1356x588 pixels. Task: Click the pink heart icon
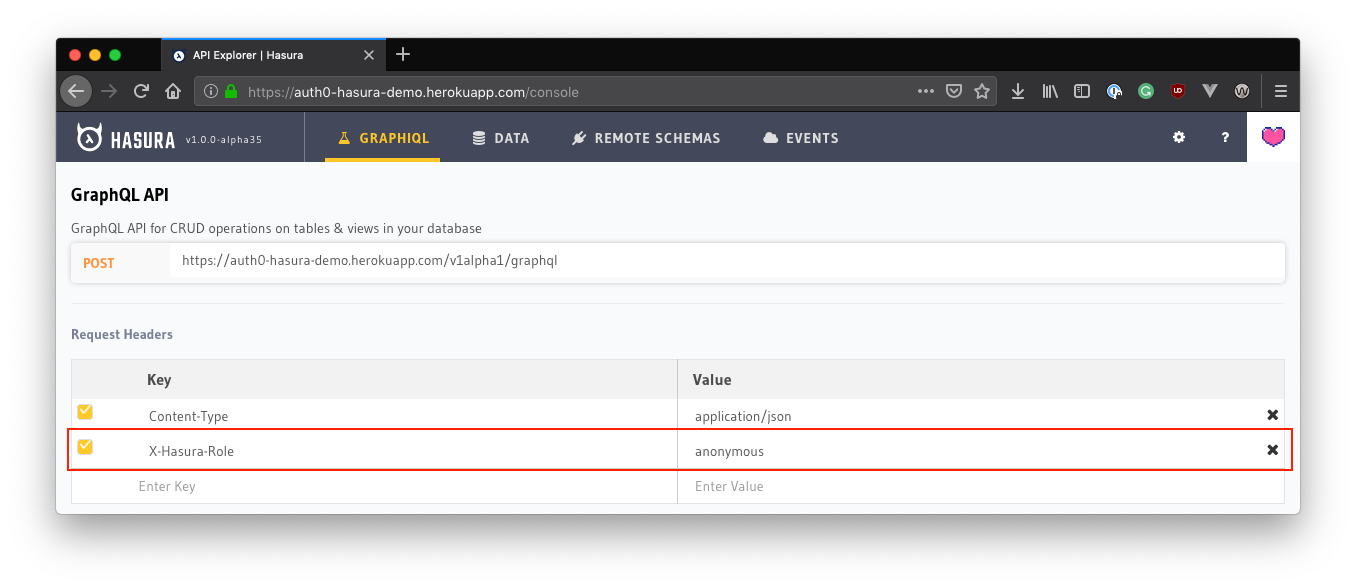click(1273, 137)
